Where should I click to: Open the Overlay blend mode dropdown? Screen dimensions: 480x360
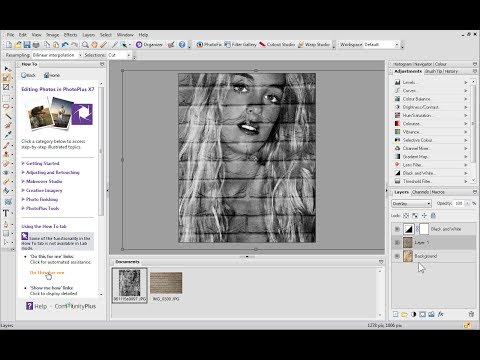tap(411, 203)
